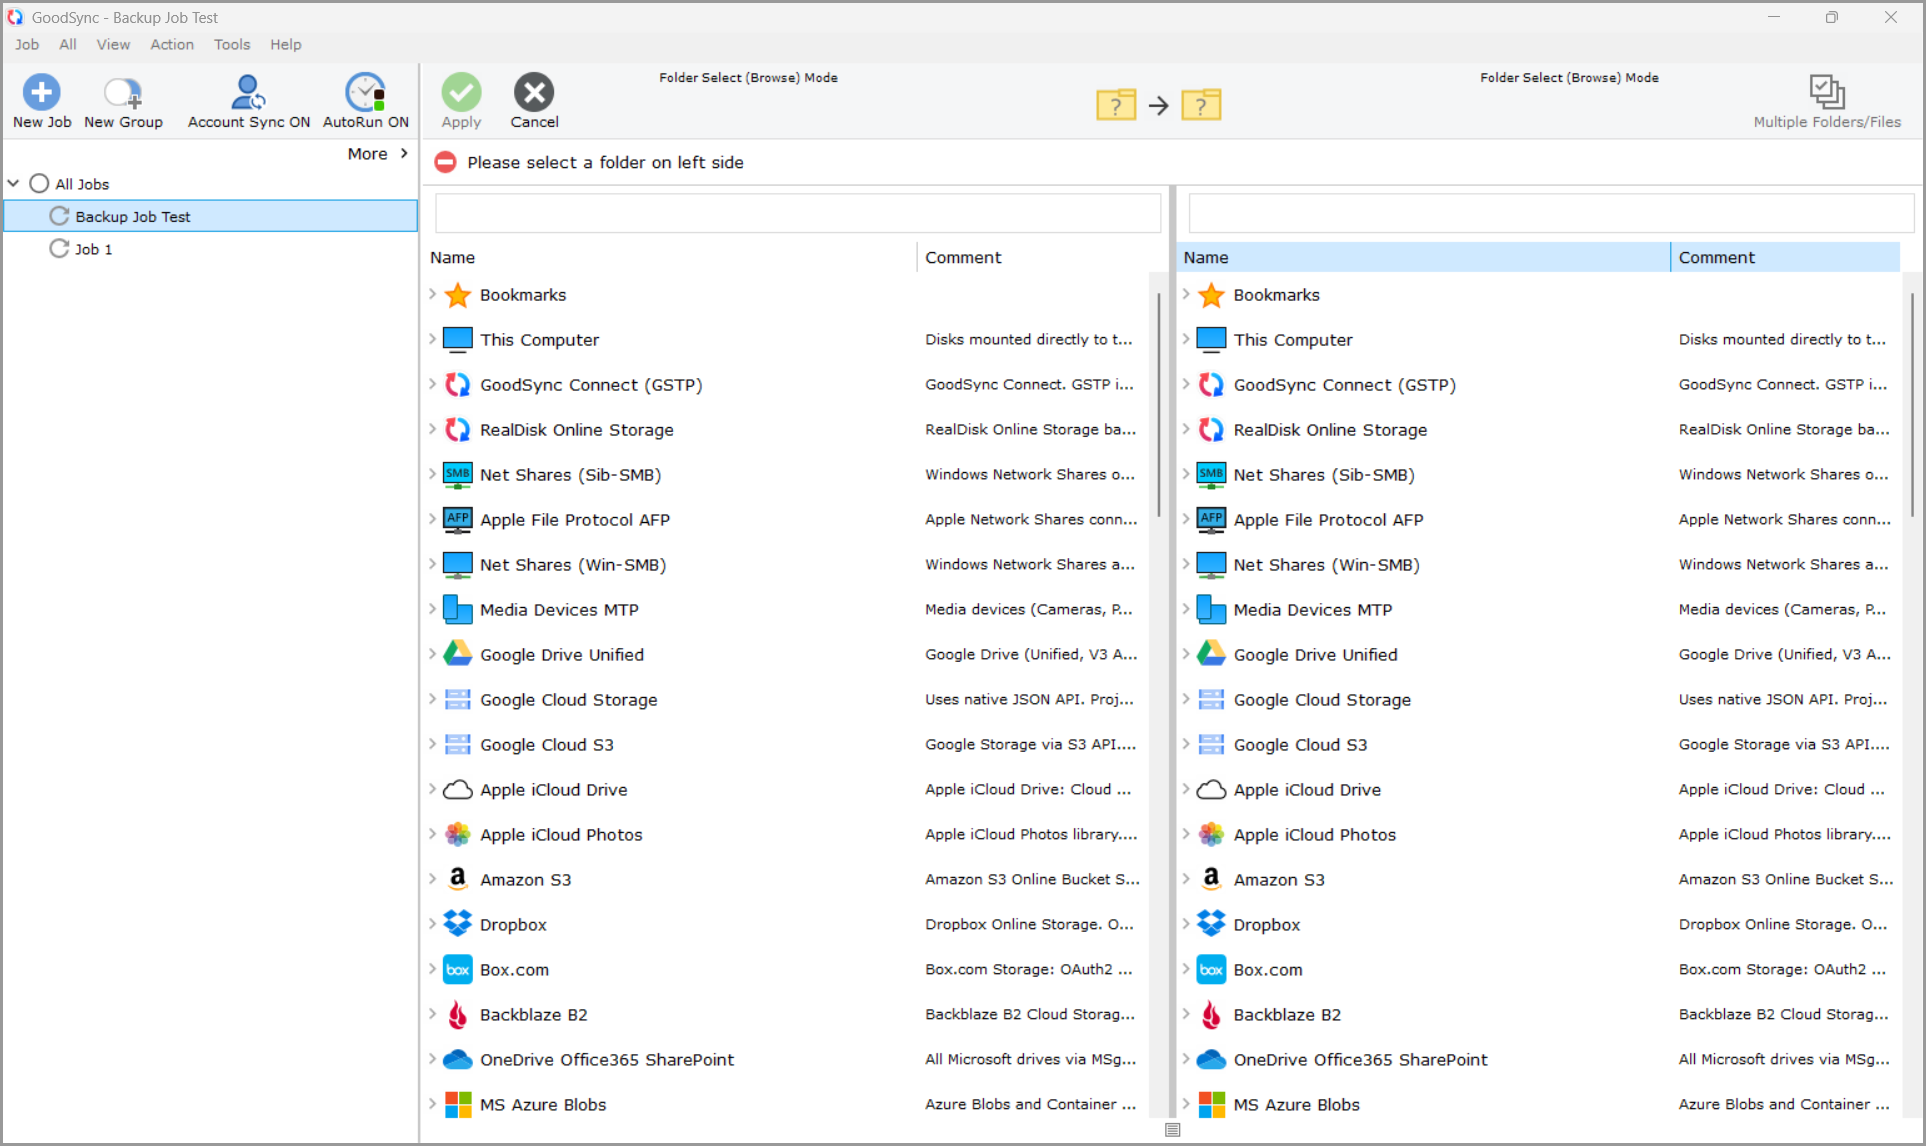
Task: Select Apple iCloud Drive cloud icon in right pane
Action: tap(1211, 790)
